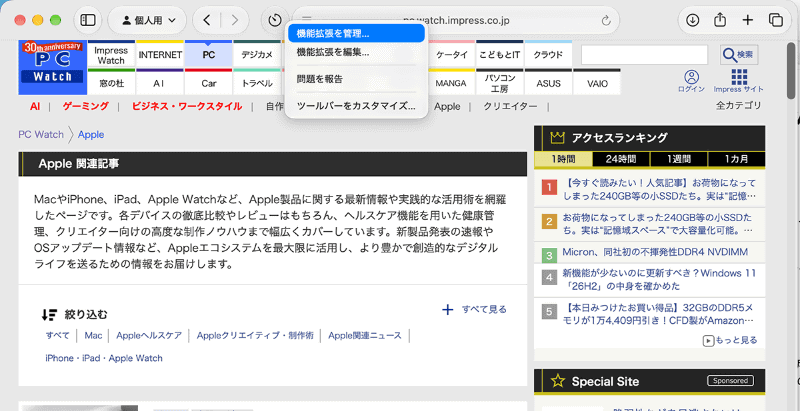Open the MANGA nav tab
The width and height of the screenshot is (800, 411).
click(452, 83)
